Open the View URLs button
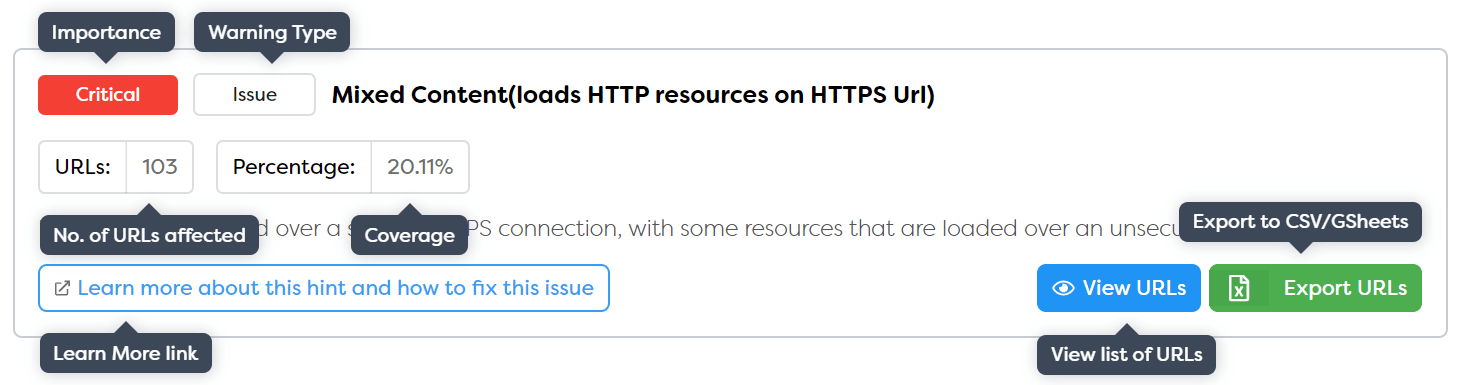 point(1119,288)
